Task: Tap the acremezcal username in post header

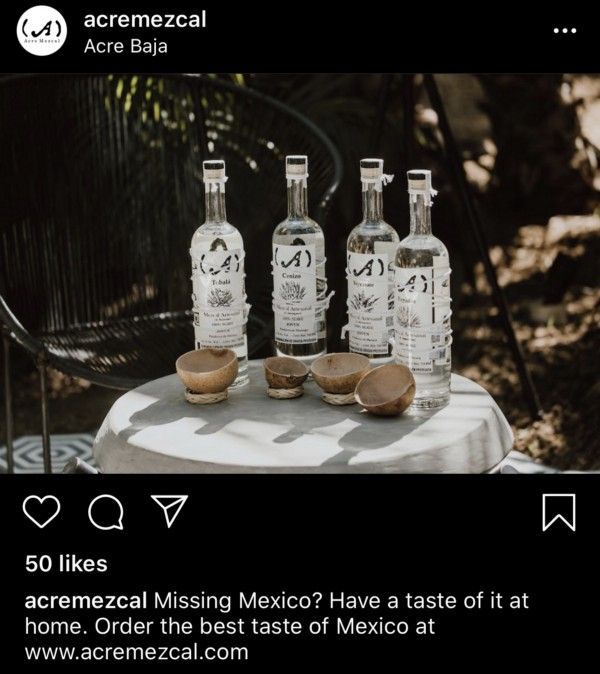Action: tap(145, 20)
